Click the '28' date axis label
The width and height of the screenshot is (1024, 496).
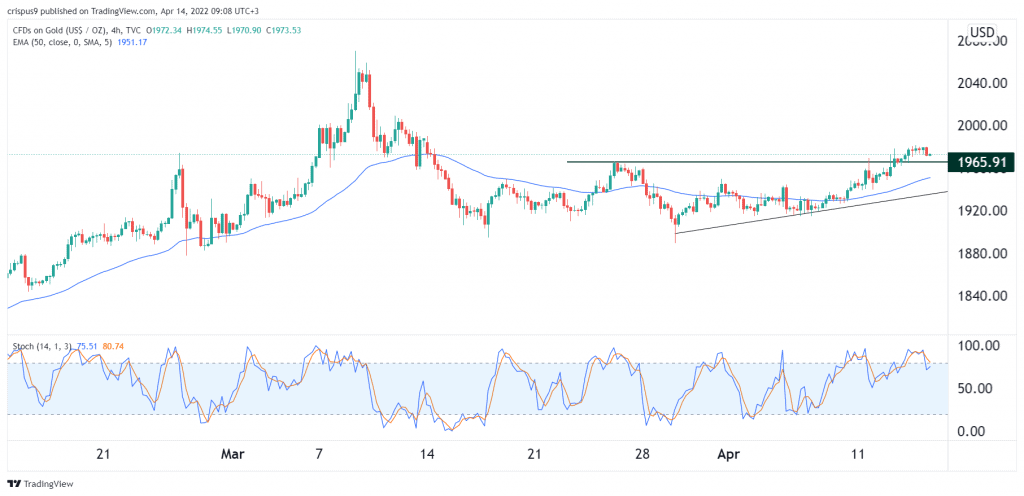tap(642, 454)
